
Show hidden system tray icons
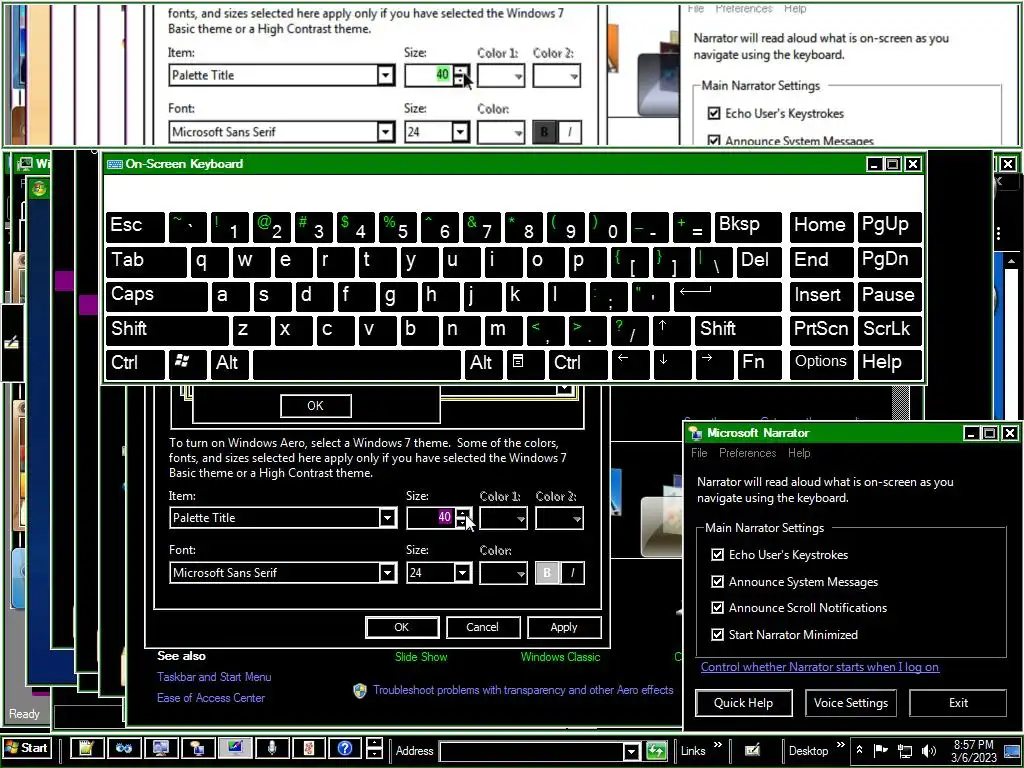pyautogui.click(x=859, y=750)
